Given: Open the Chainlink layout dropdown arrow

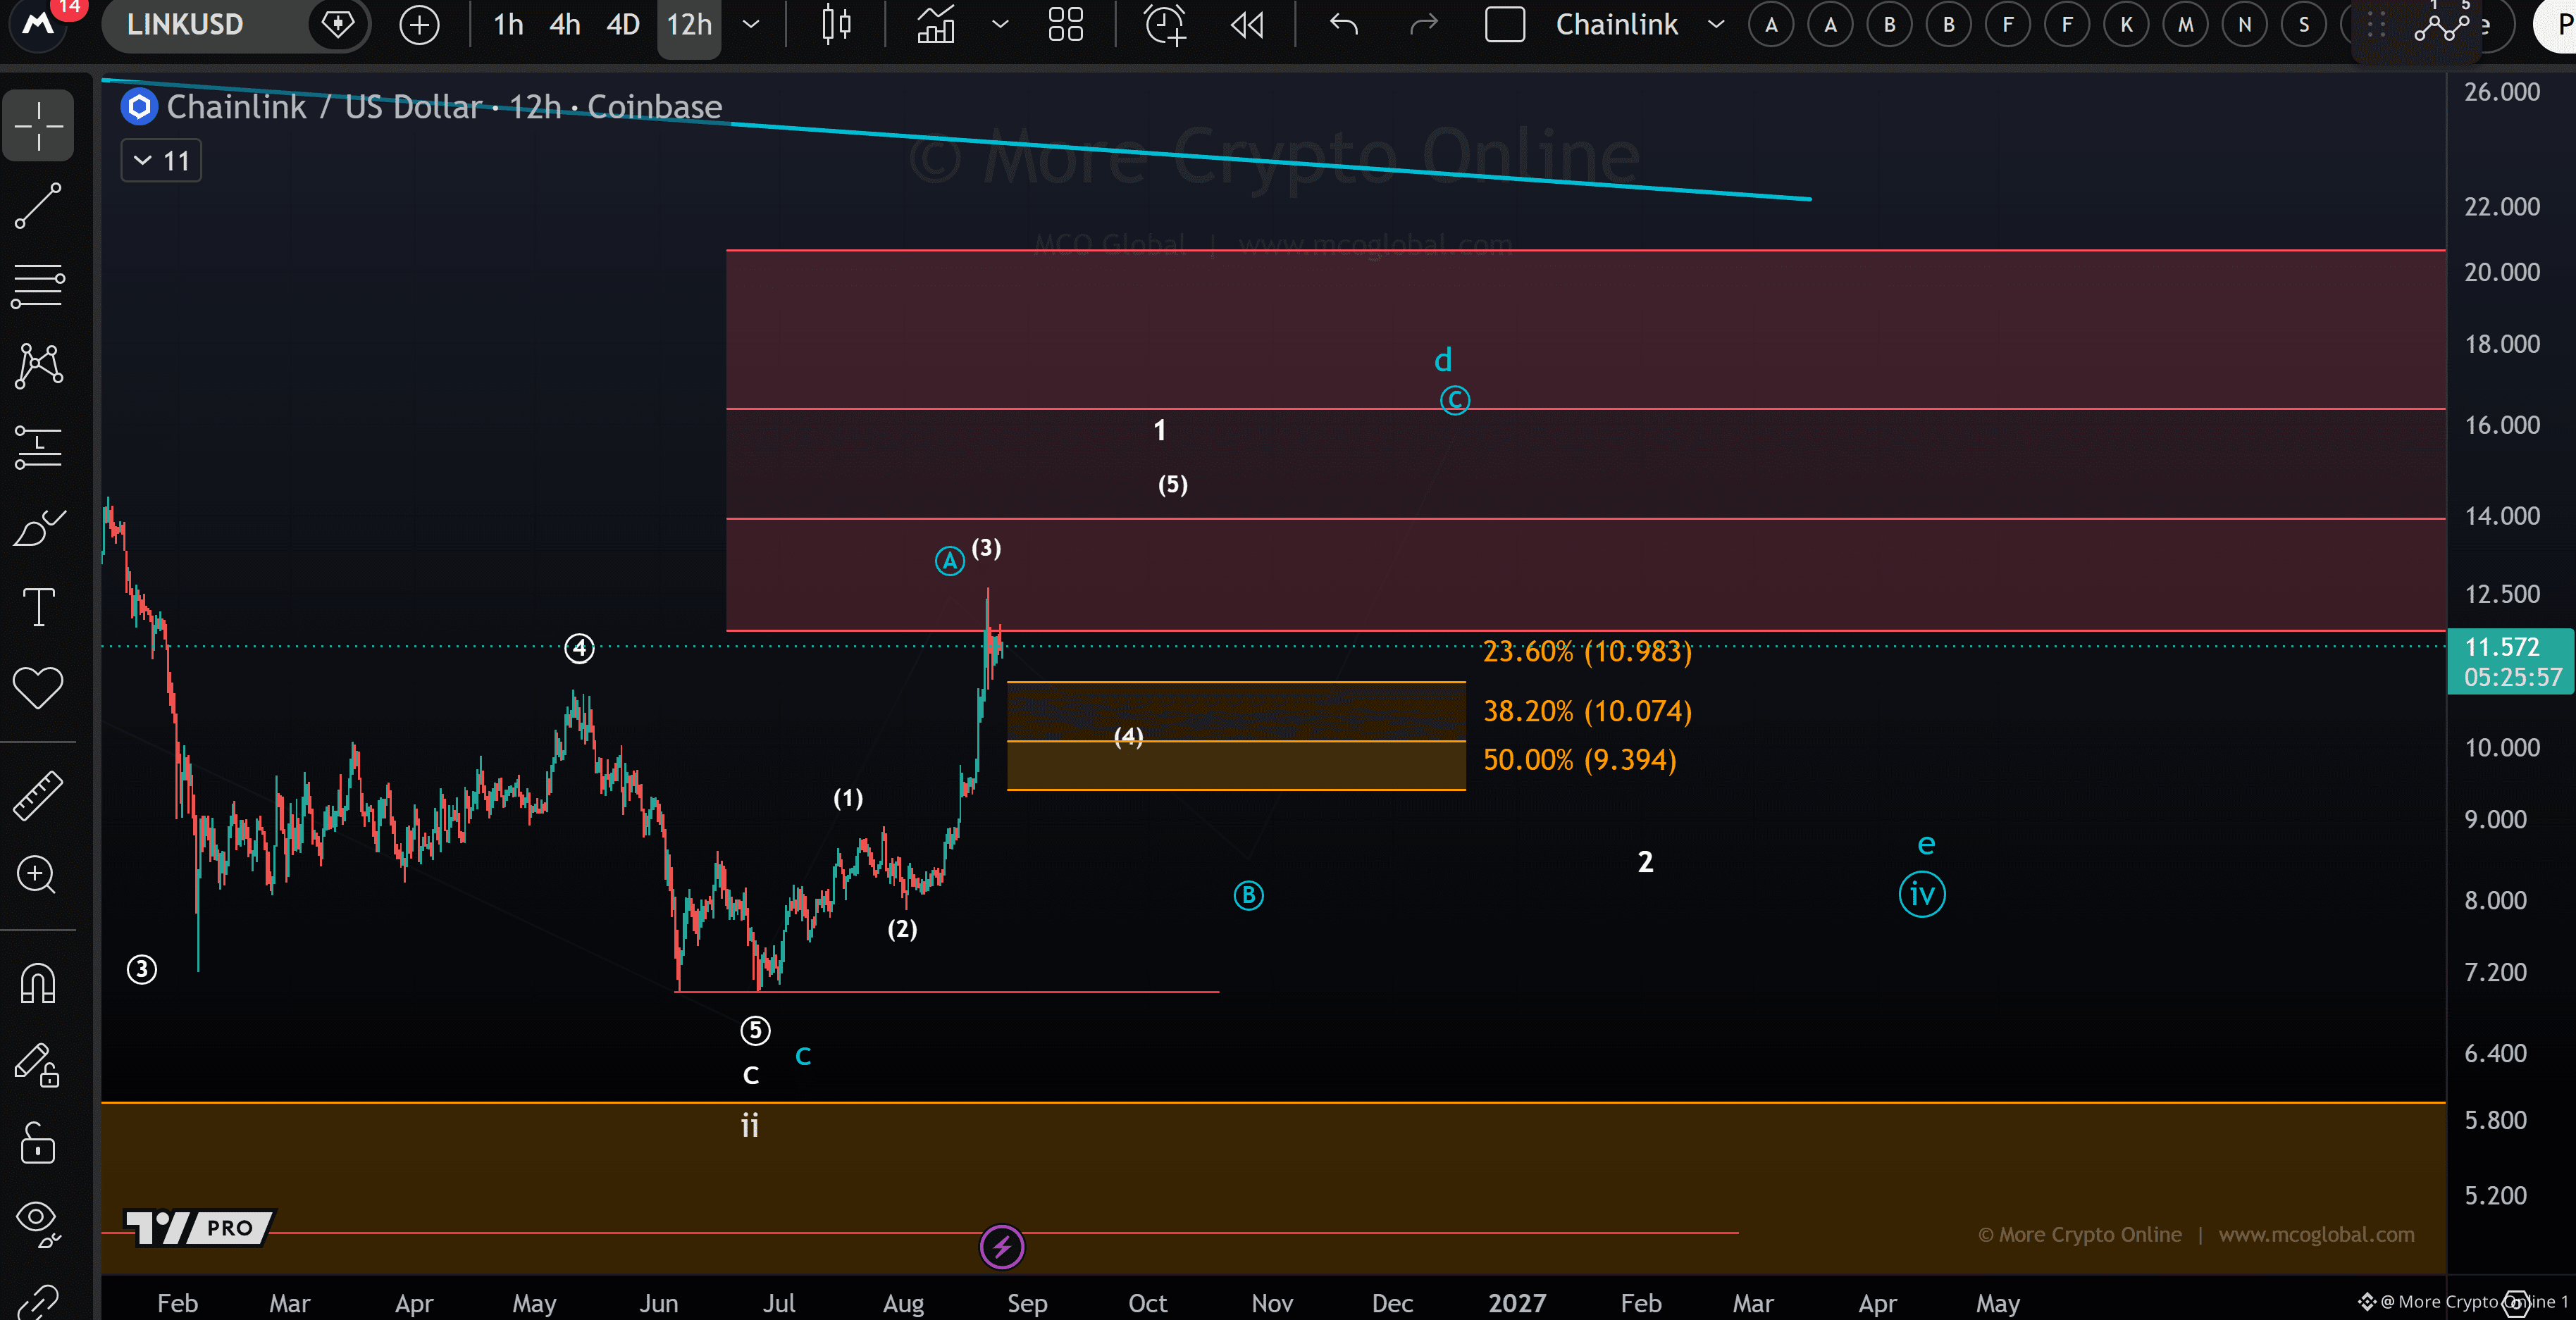Looking at the screenshot, I should click(1716, 24).
